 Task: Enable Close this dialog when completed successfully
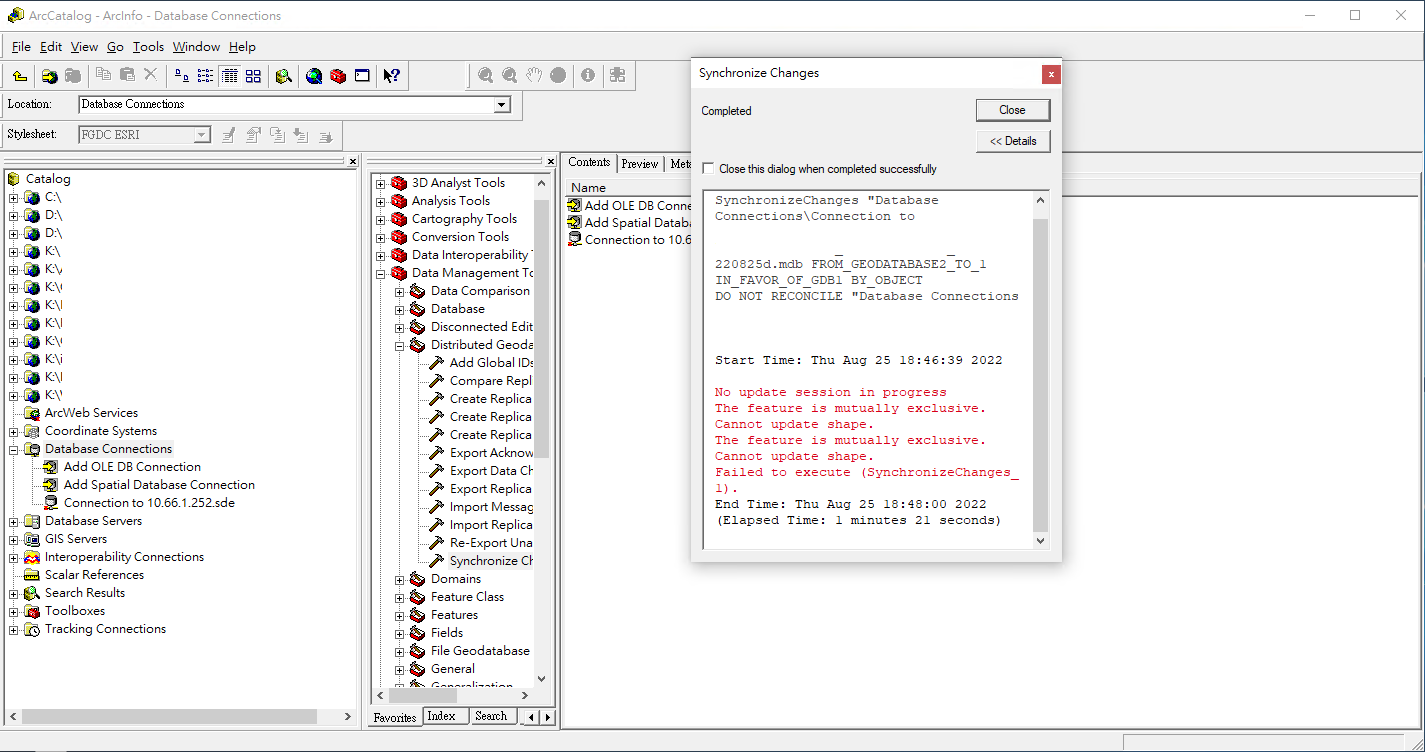(x=708, y=169)
